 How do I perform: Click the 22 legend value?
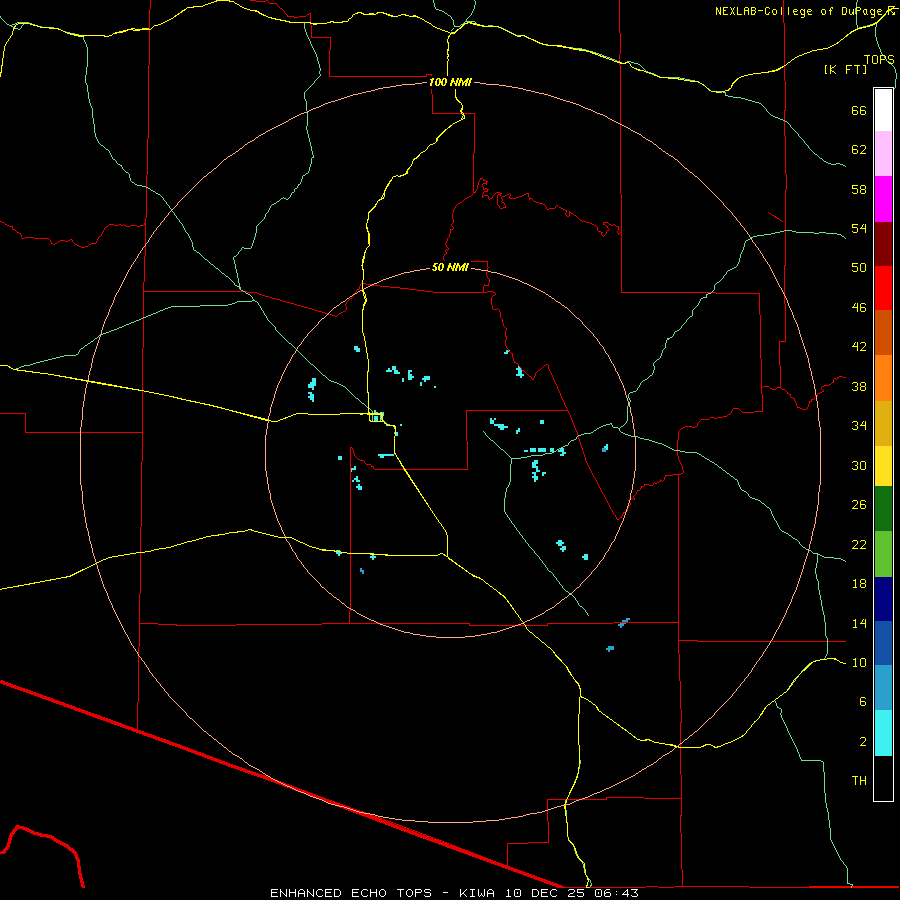(x=859, y=544)
